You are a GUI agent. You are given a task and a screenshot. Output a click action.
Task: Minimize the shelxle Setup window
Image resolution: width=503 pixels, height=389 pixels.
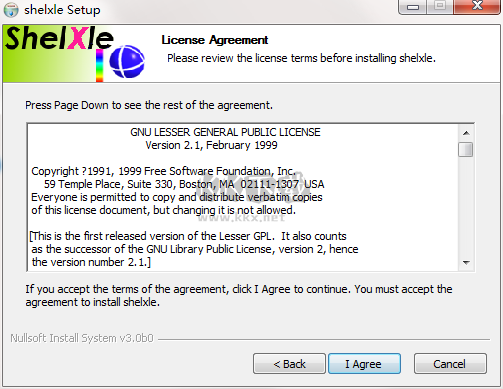pyautogui.click(x=413, y=7)
